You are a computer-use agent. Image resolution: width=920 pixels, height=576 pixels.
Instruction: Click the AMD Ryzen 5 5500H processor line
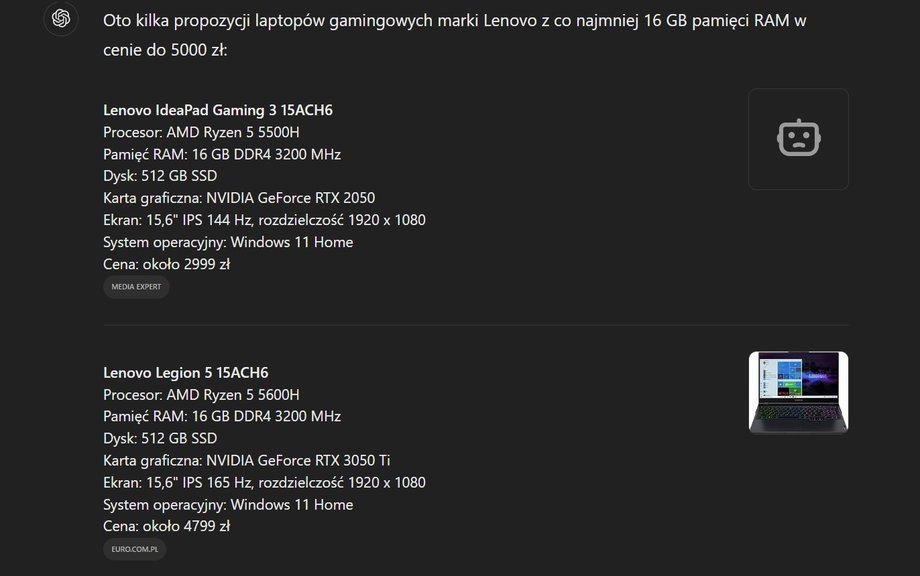pos(201,133)
